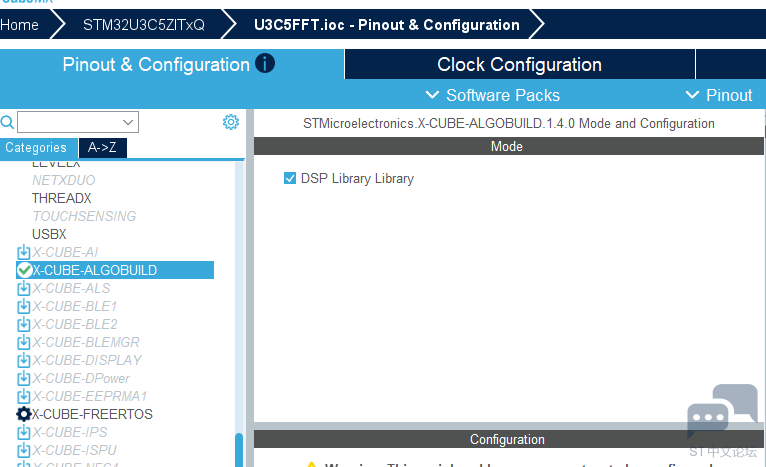Click the download icon beside X-CUBE-BLE1
The width and height of the screenshot is (766, 467).
coord(23,306)
